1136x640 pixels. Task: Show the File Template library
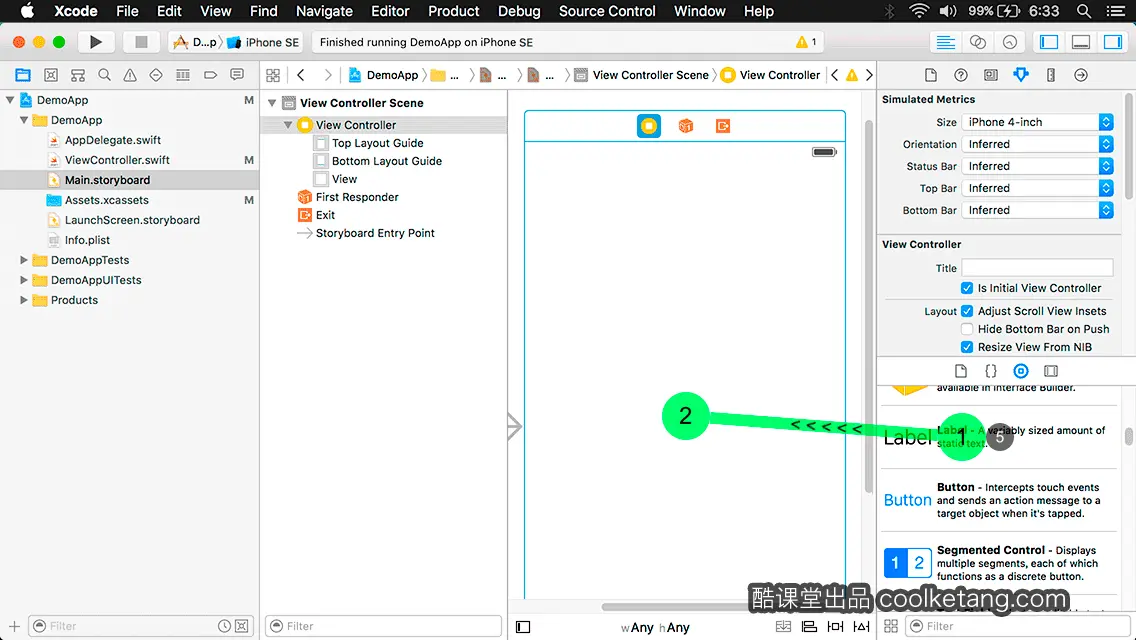961,371
